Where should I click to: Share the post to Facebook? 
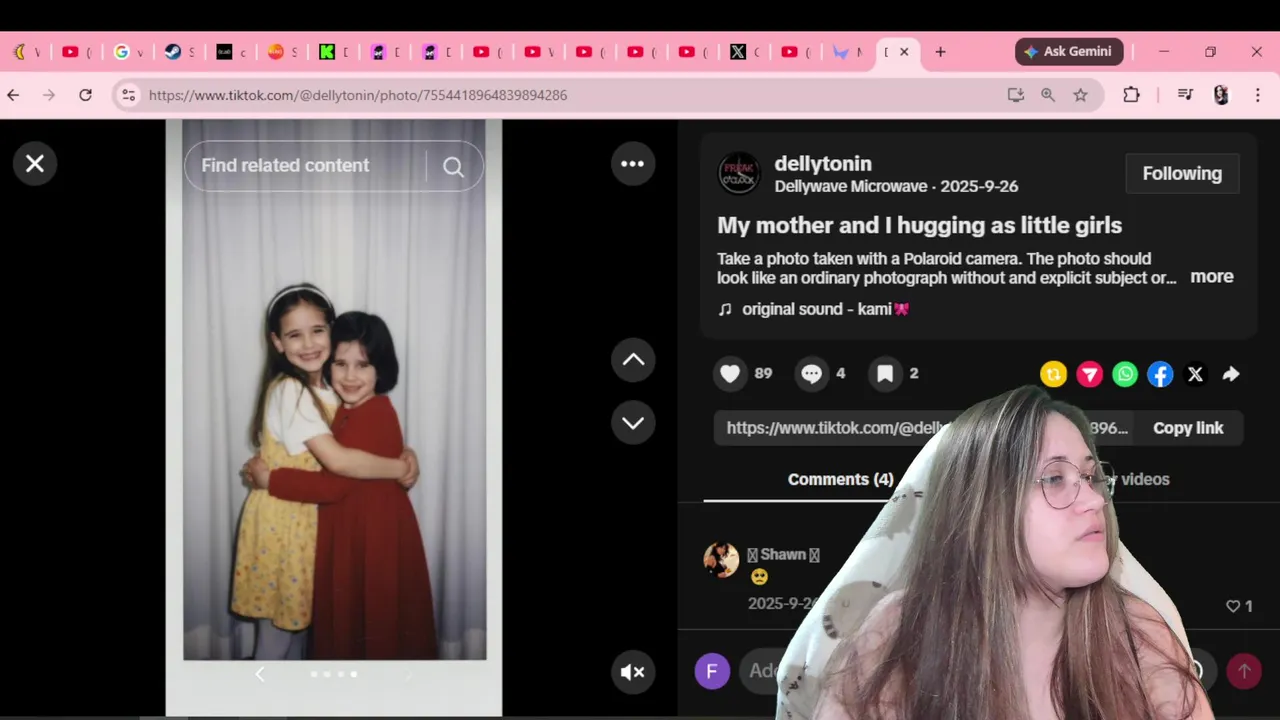tap(1160, 374)
